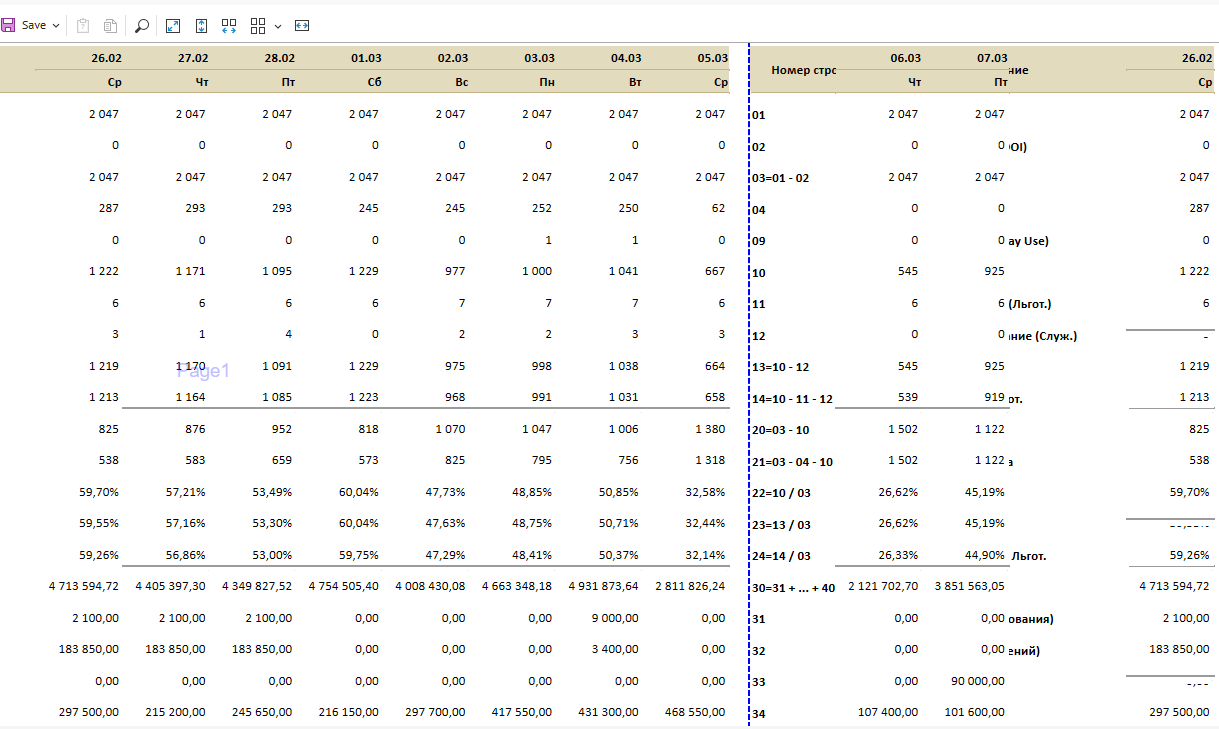This screenshot has width=1219, height=729.
Task: Click the 06.03 date header
Action: coord(905,58)
